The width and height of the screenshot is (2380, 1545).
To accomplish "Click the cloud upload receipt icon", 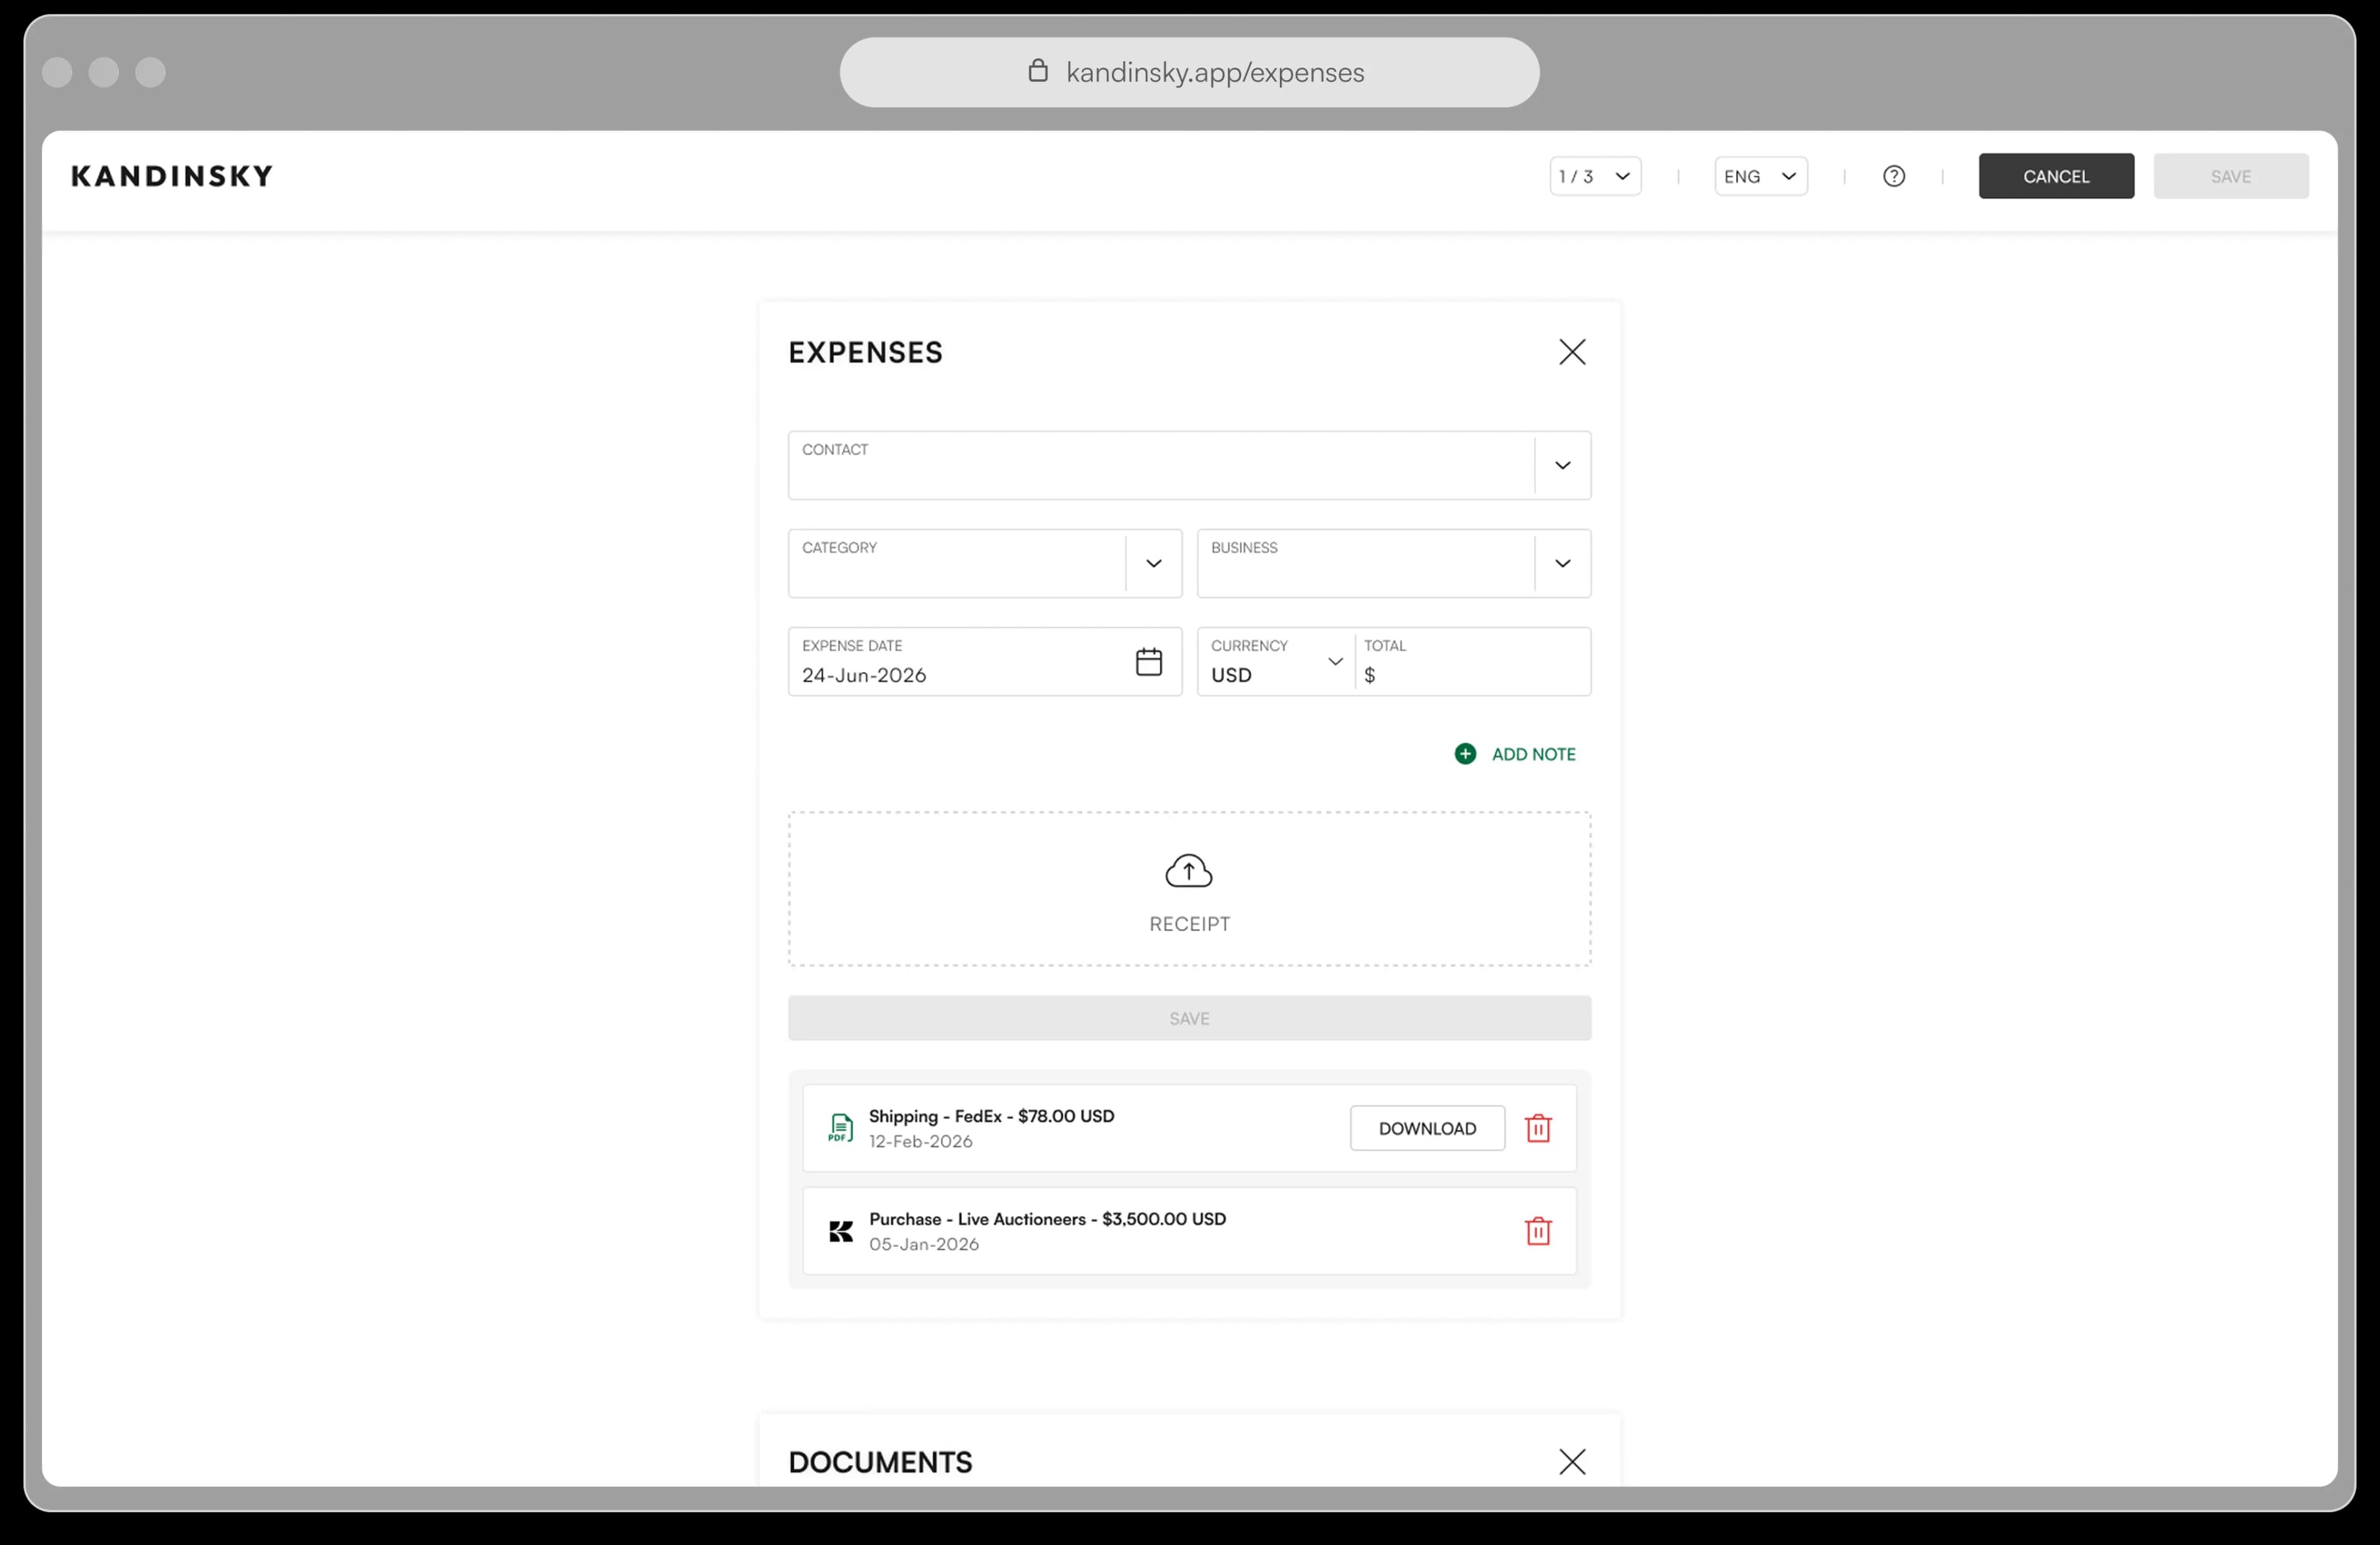I will click(1189, 871).
